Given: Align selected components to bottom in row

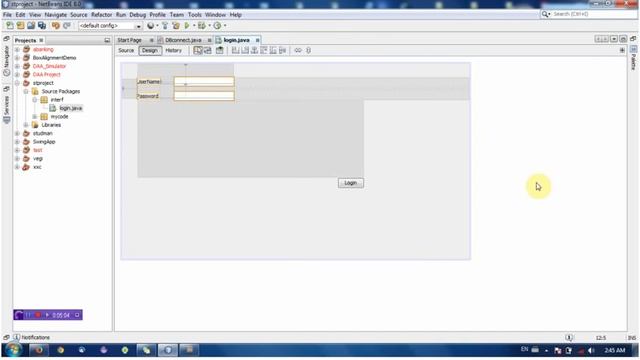Looking at the screenshot, I should pyautogui.click(x=273, y=50).
